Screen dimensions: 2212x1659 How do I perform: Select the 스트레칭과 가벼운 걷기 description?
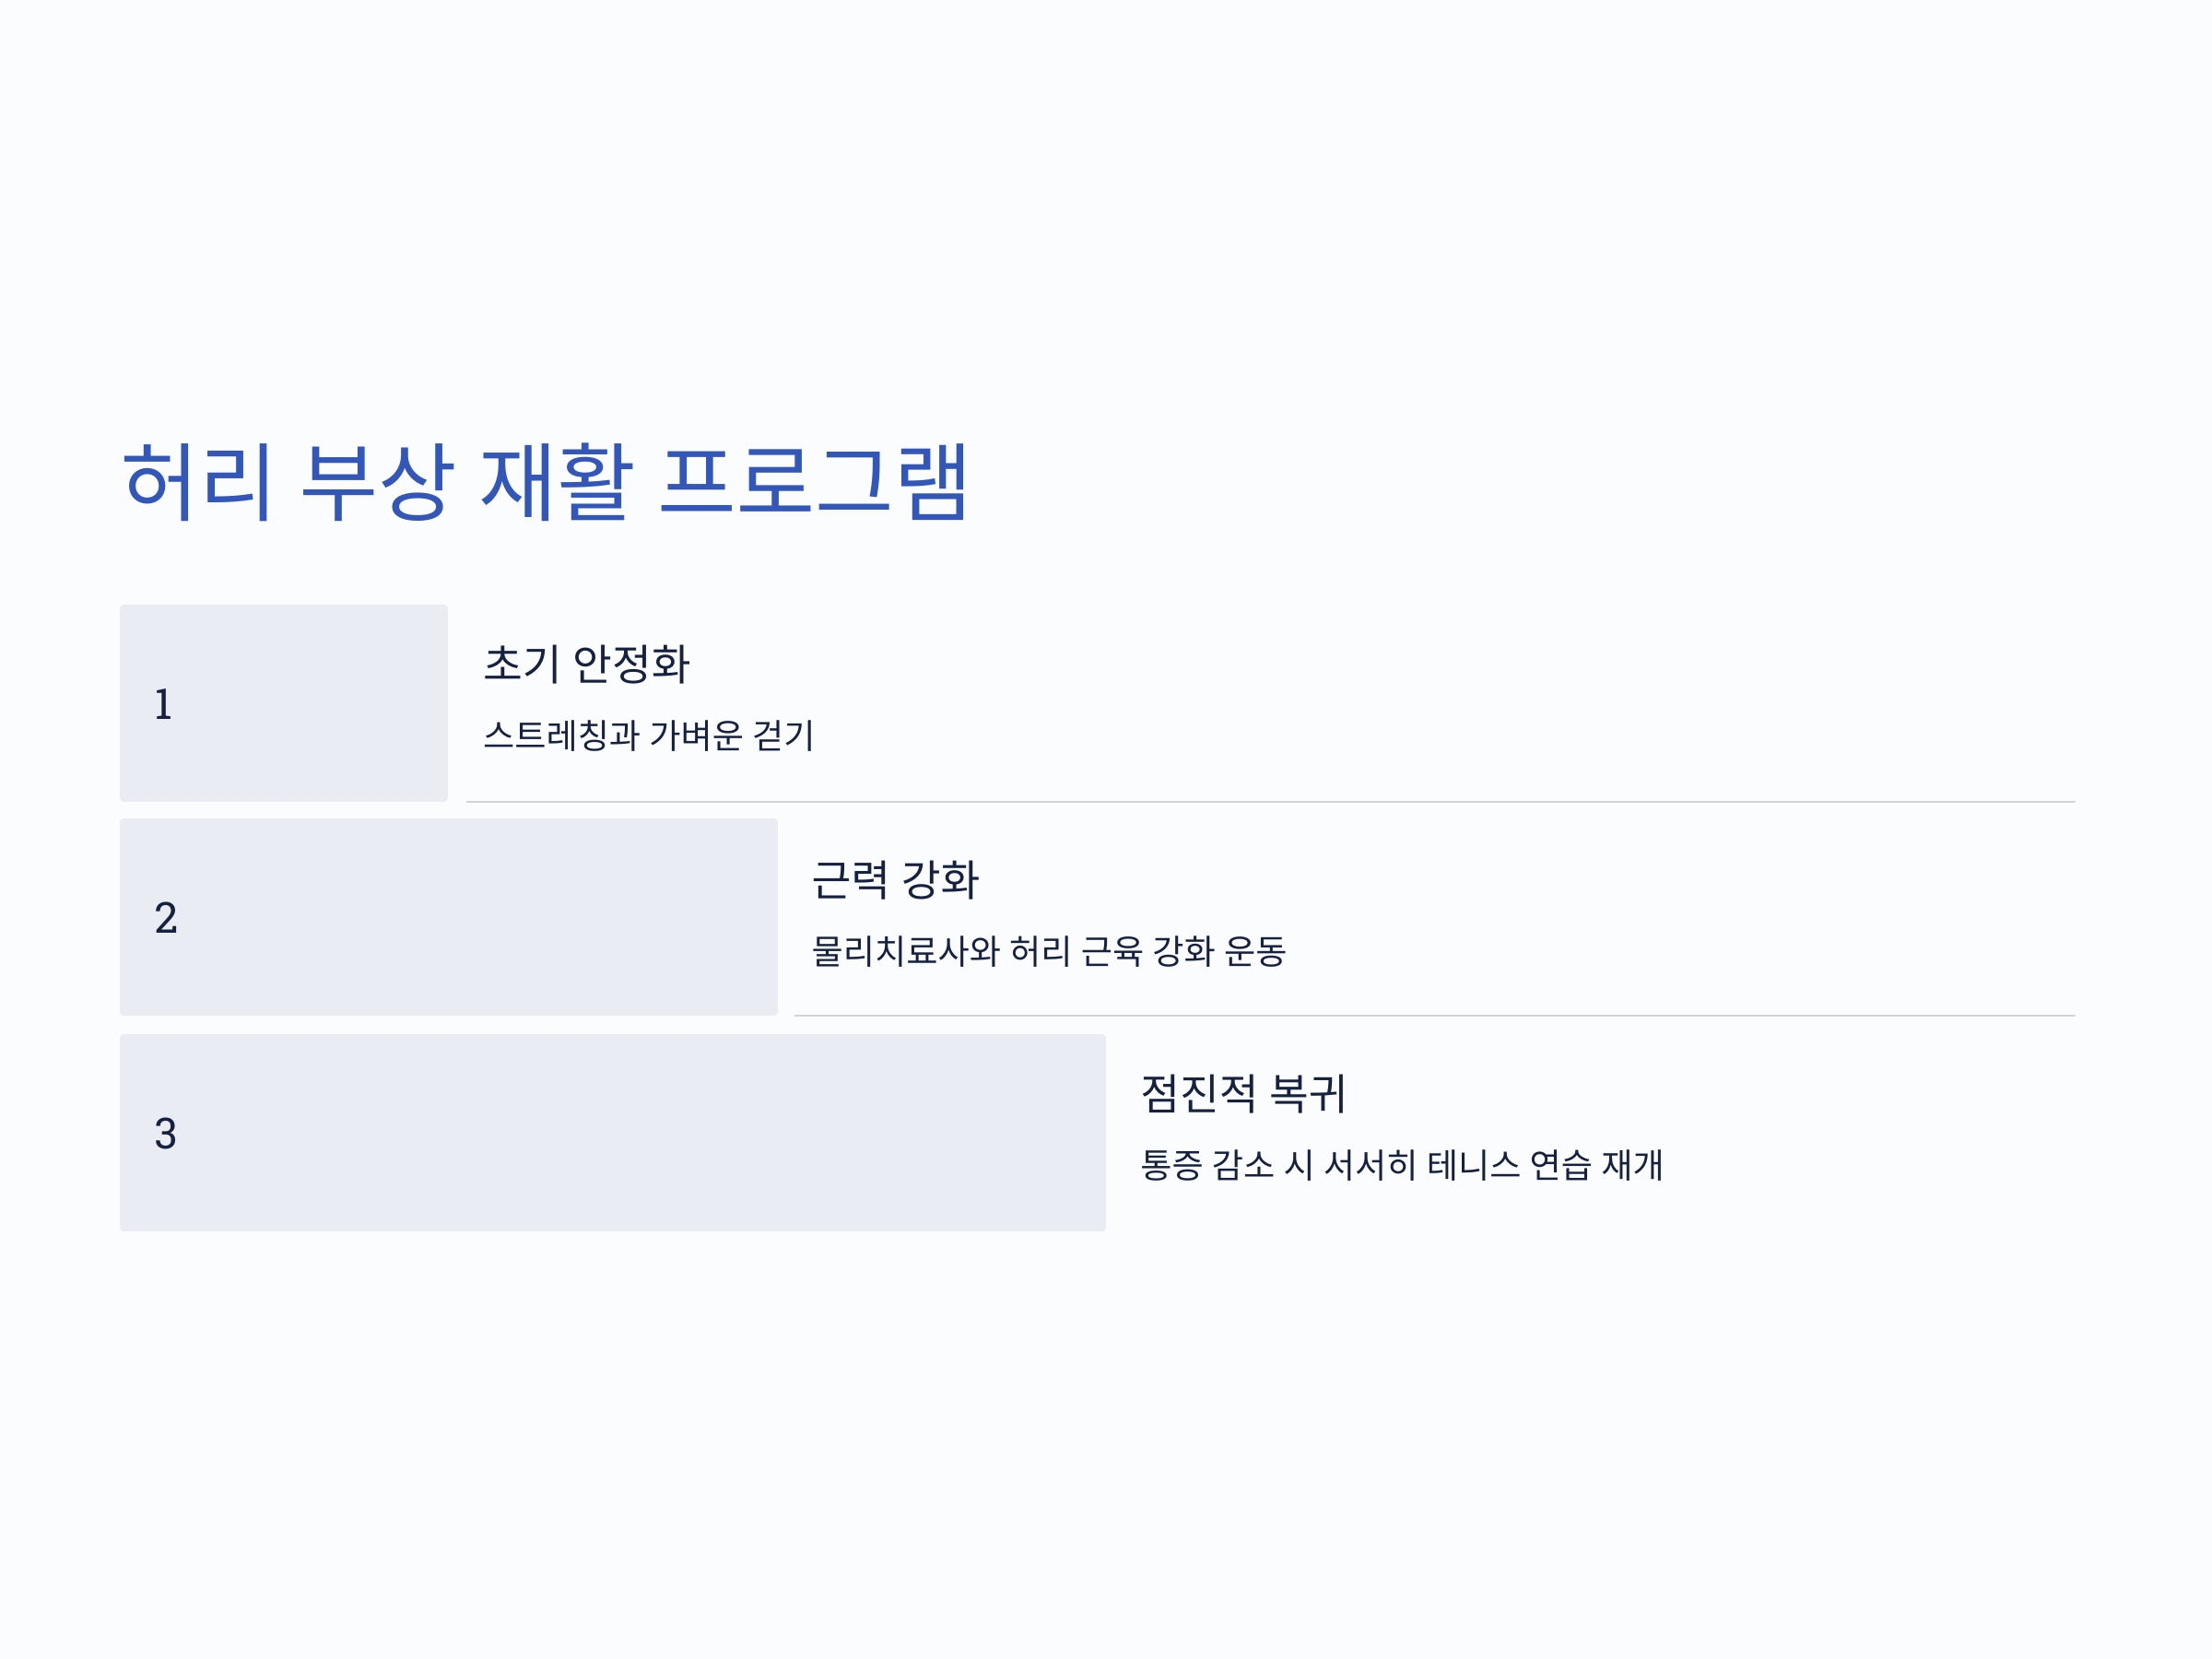tap(649, 735)
